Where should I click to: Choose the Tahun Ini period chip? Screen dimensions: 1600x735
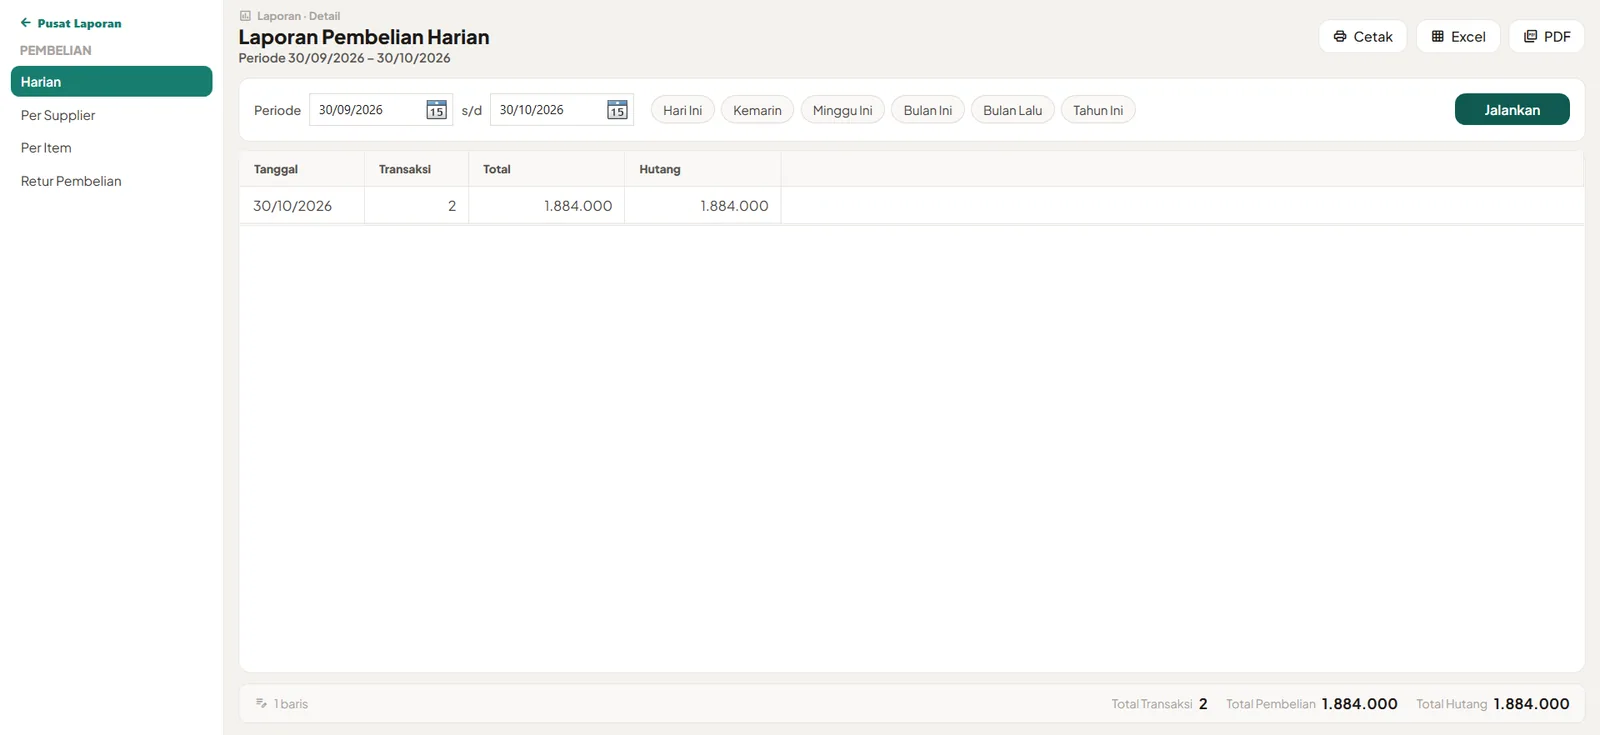1098,110
